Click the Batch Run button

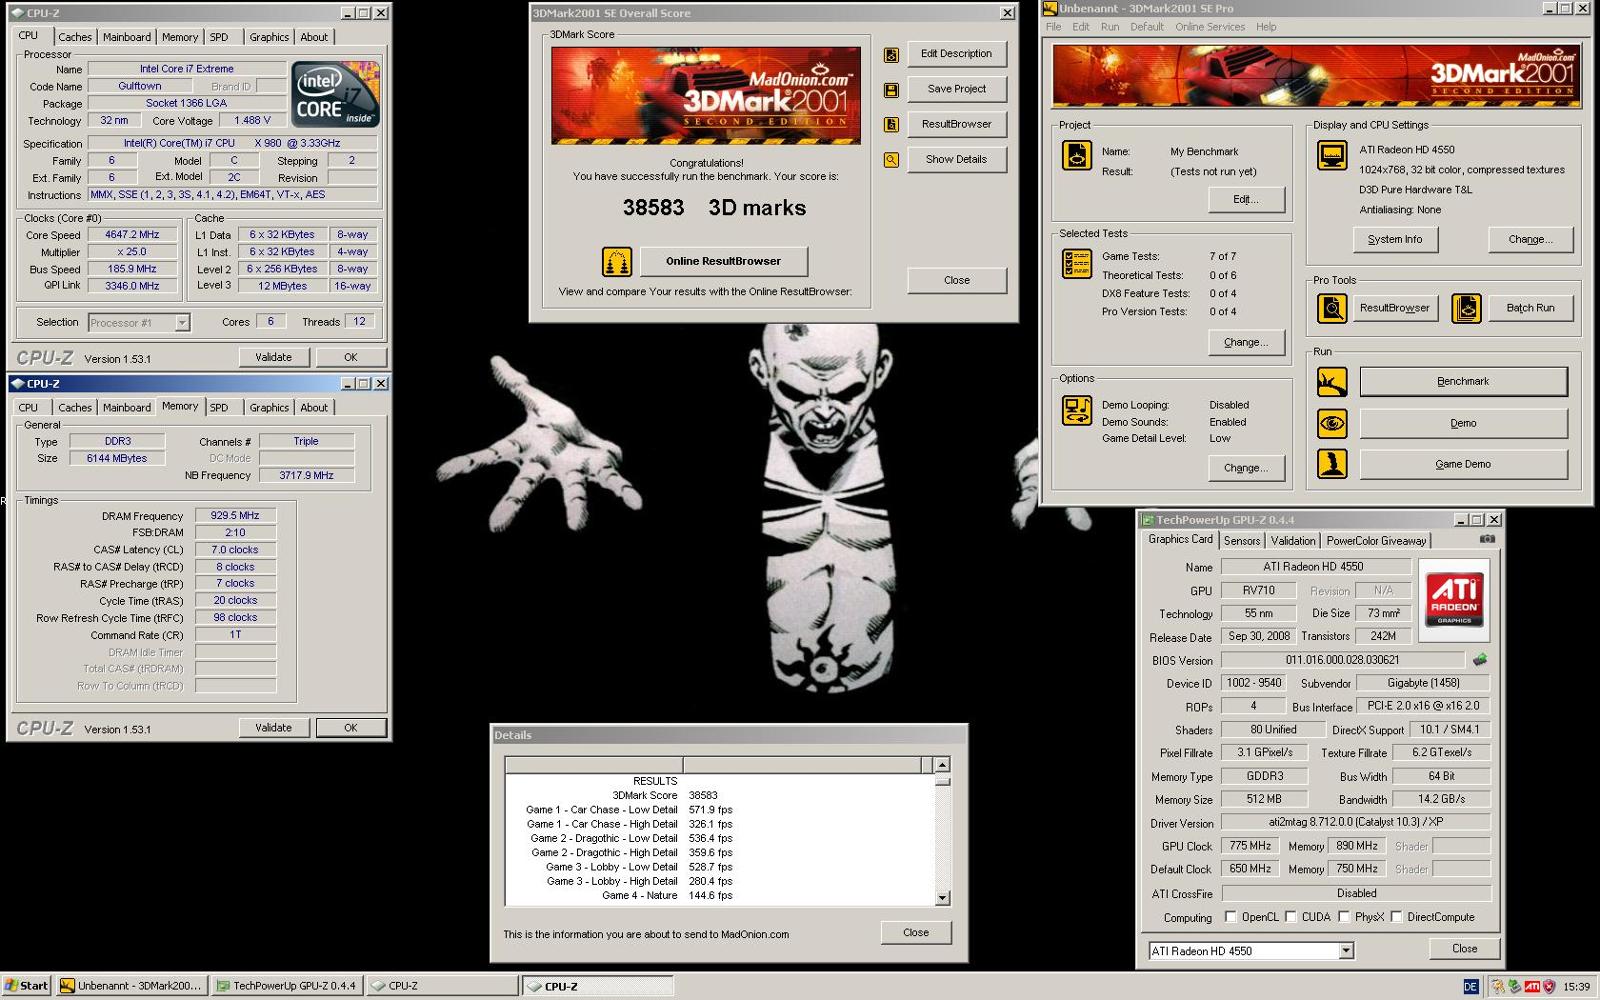point(1530,308)
